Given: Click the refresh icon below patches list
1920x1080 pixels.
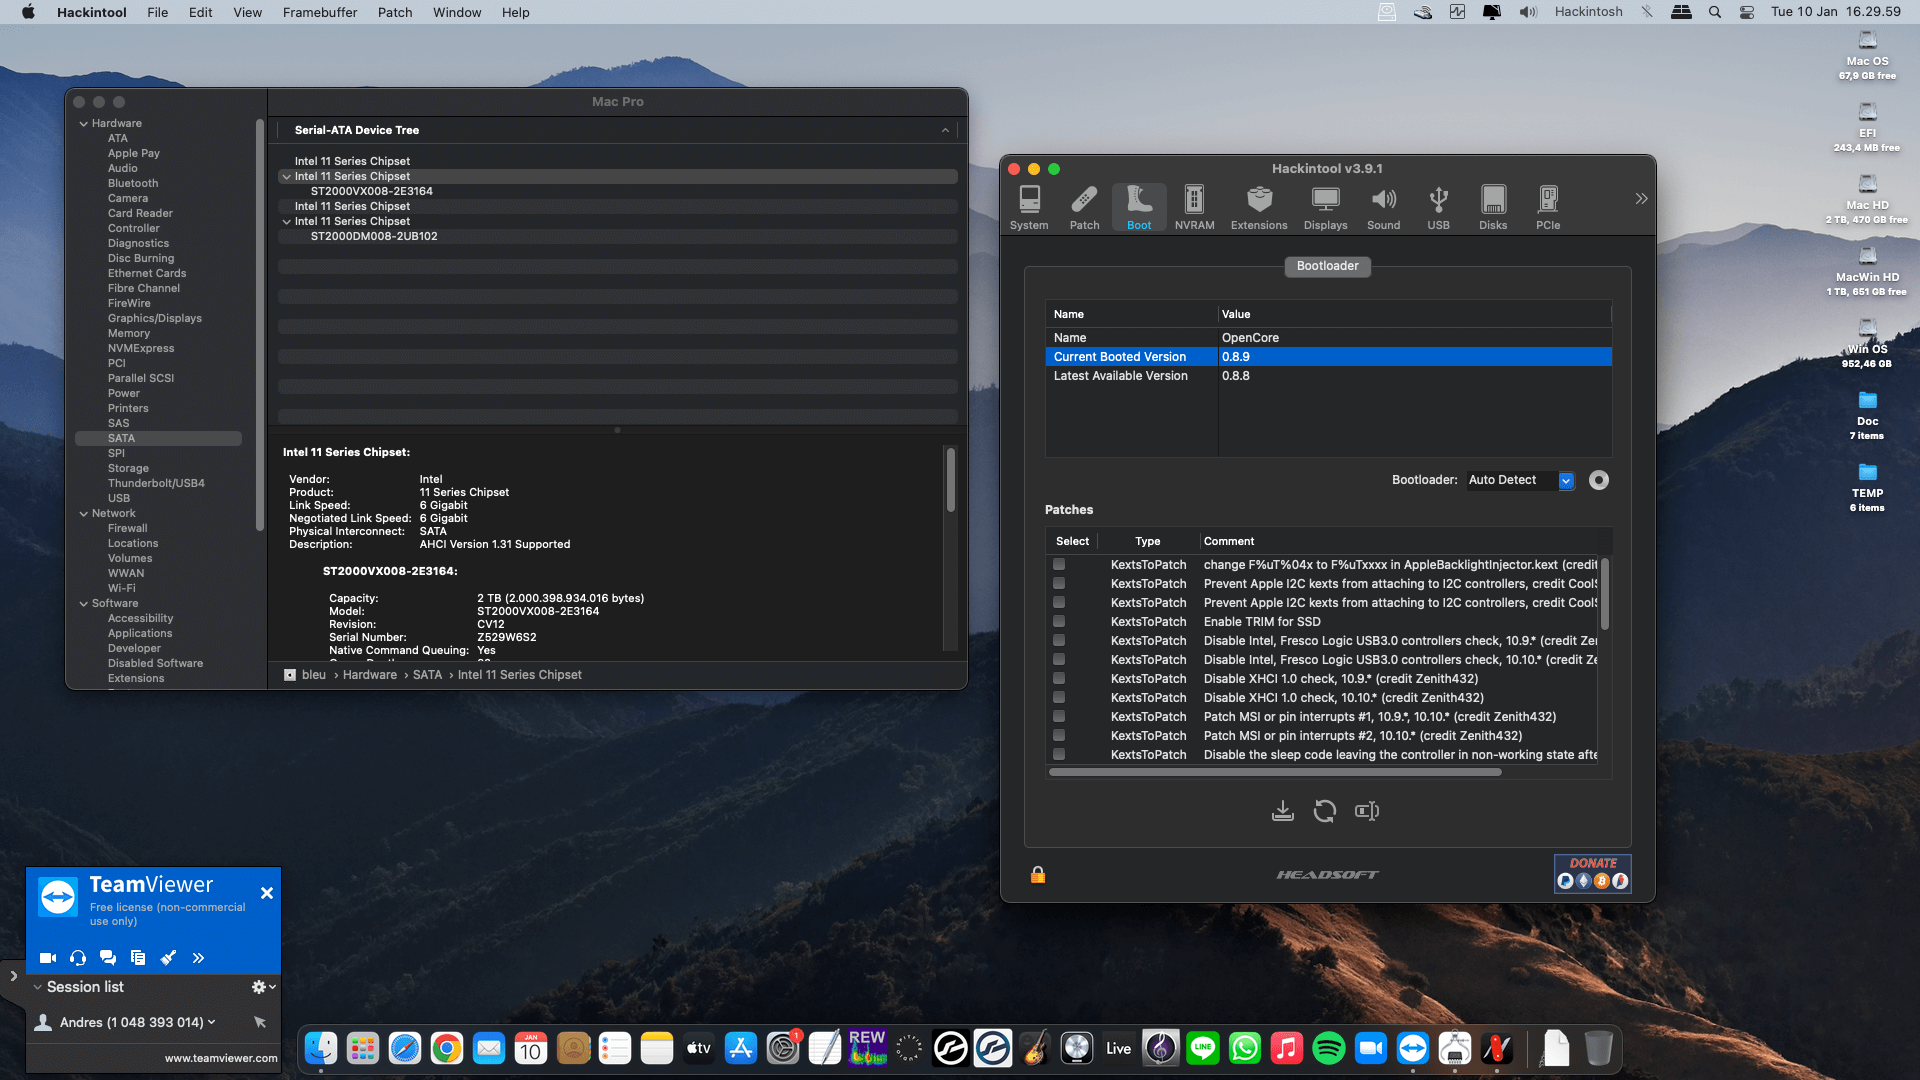Looking at the screenshot, I should coord(1324,811).
